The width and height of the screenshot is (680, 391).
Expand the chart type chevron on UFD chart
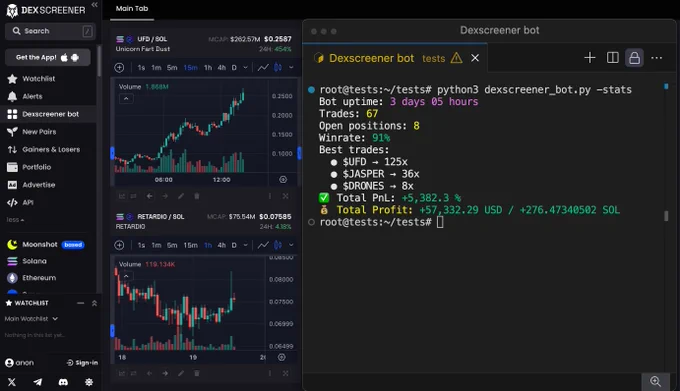coord(291,68)
